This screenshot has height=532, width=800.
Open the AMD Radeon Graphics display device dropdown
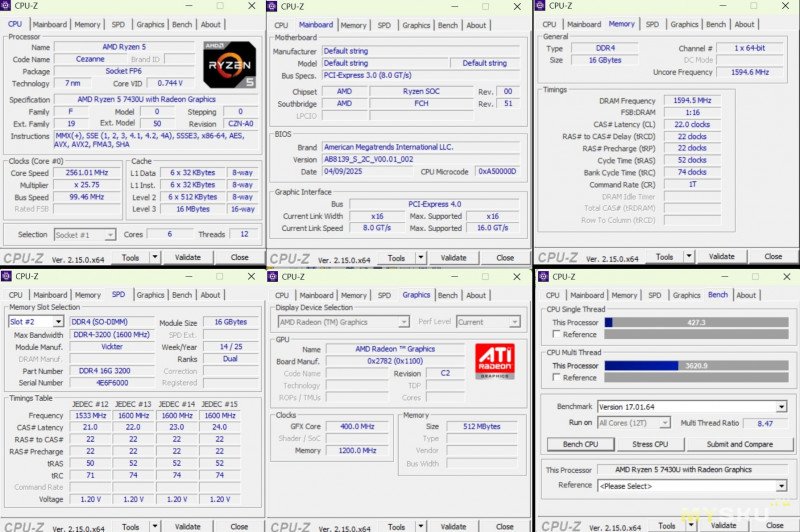pyautogui.click(x=343, y=322)
